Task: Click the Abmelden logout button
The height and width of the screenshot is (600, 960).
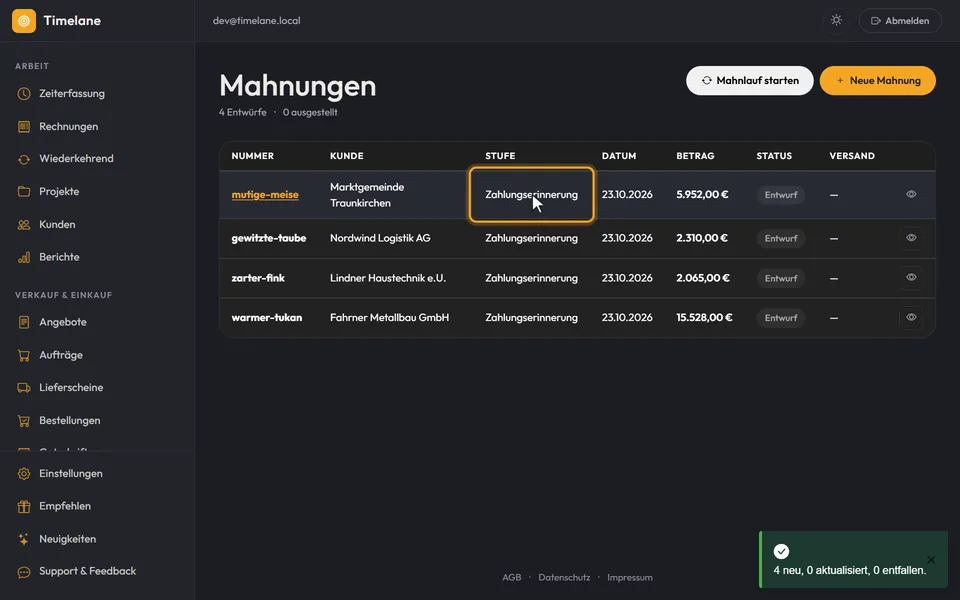Action: (900, 21)
